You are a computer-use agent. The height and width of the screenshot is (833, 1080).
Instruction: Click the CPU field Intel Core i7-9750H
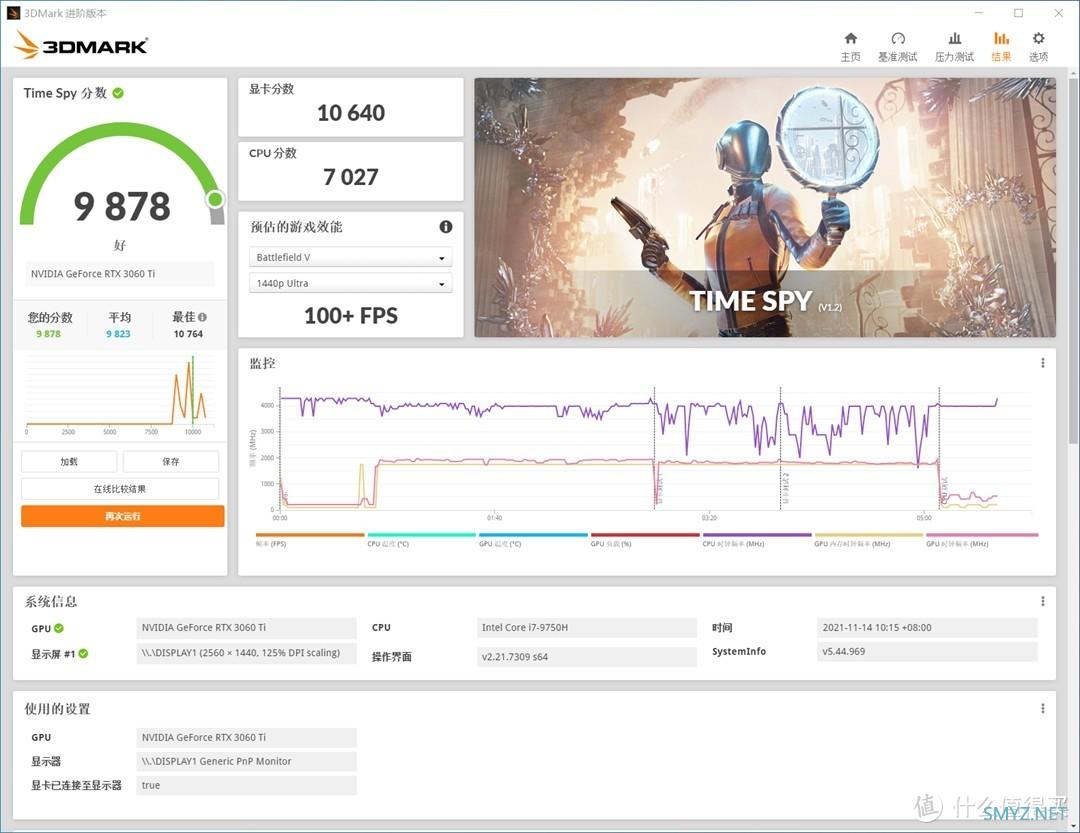pyautogui.click(x=586, y=628)
